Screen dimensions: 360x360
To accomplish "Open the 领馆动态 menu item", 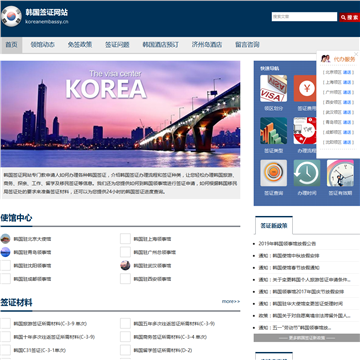I will 43,45.
